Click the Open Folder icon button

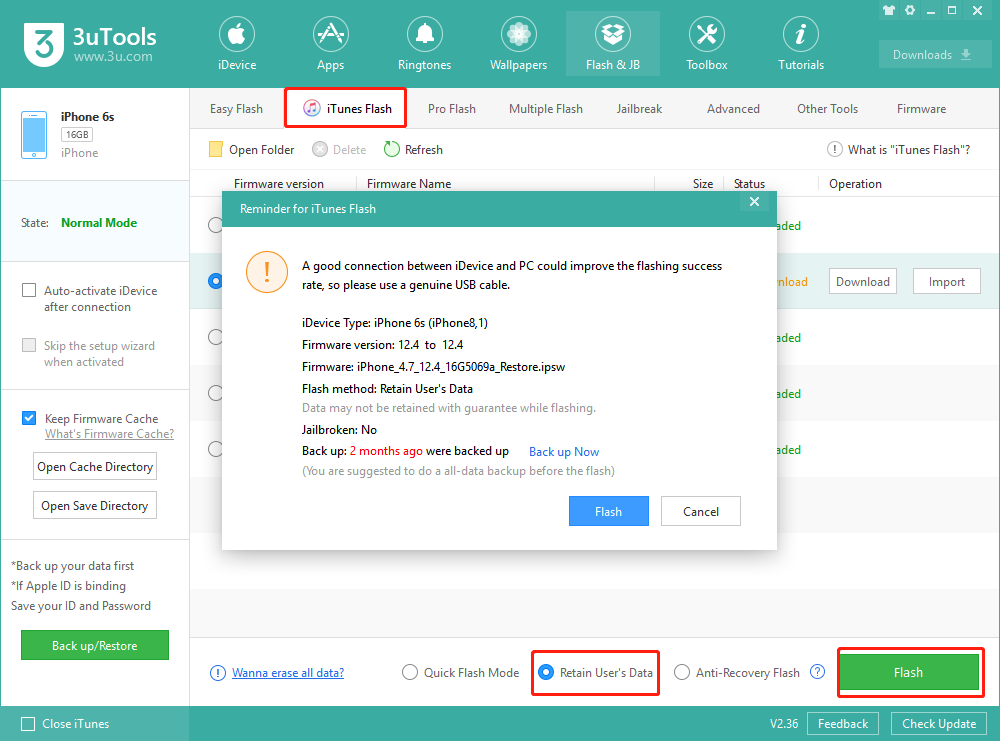point(252,149)
